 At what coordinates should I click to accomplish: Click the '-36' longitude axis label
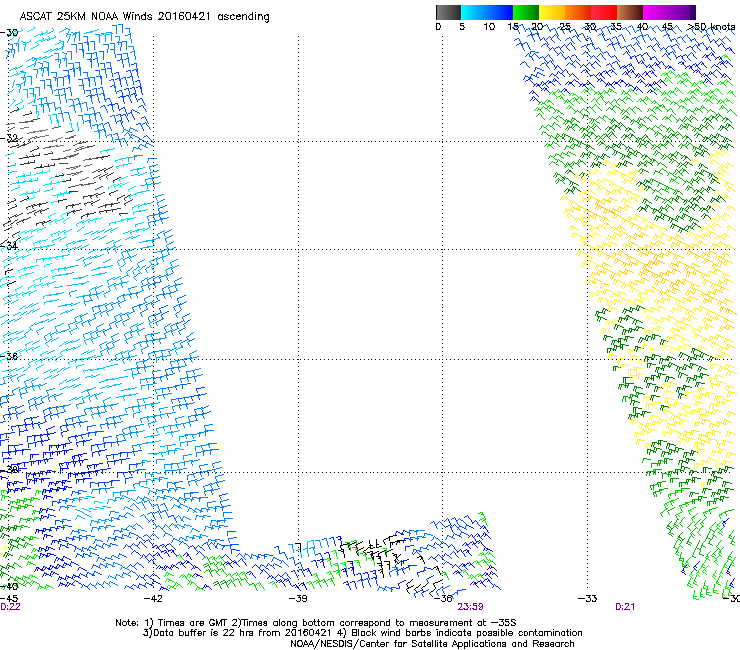pyautogui.click(x=442, y=599)
